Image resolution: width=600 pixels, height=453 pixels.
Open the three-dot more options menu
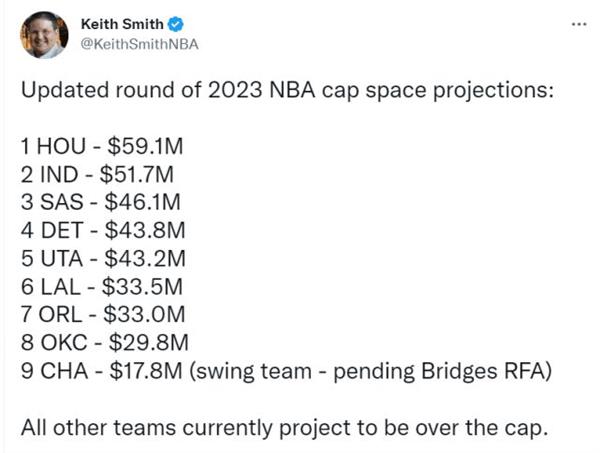point(579,24)
